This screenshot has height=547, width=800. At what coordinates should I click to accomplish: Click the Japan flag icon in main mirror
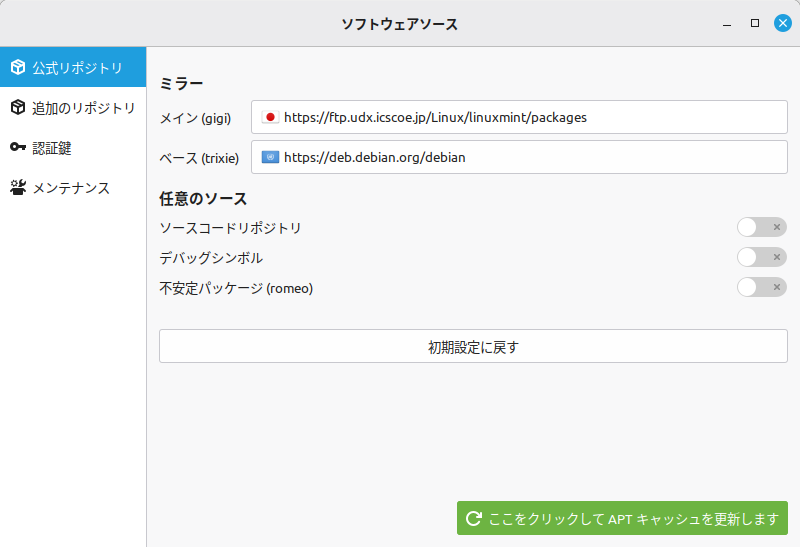click(x=269, y=117)
